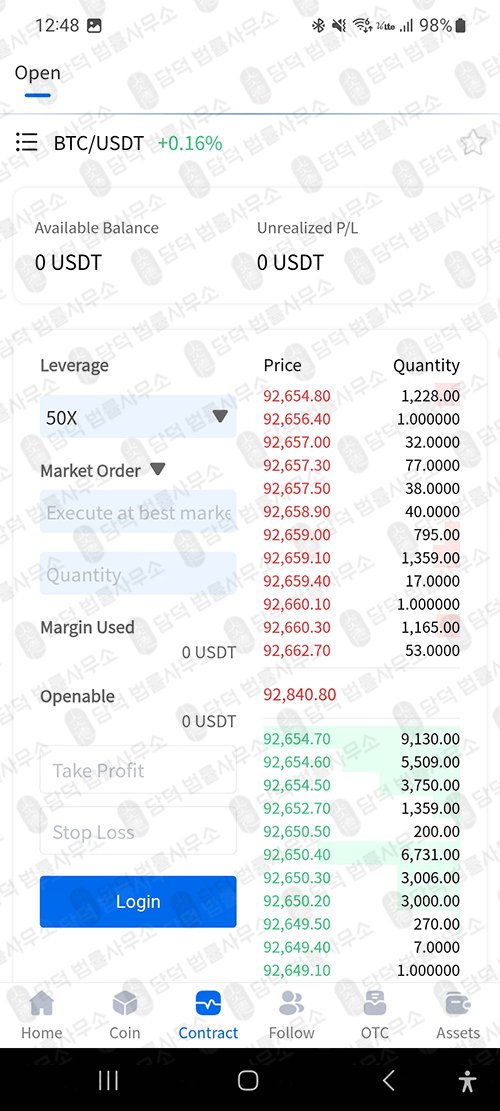Tap the Android back navigation arrow
The image size is (500, 1111).
pos(388,1080)
